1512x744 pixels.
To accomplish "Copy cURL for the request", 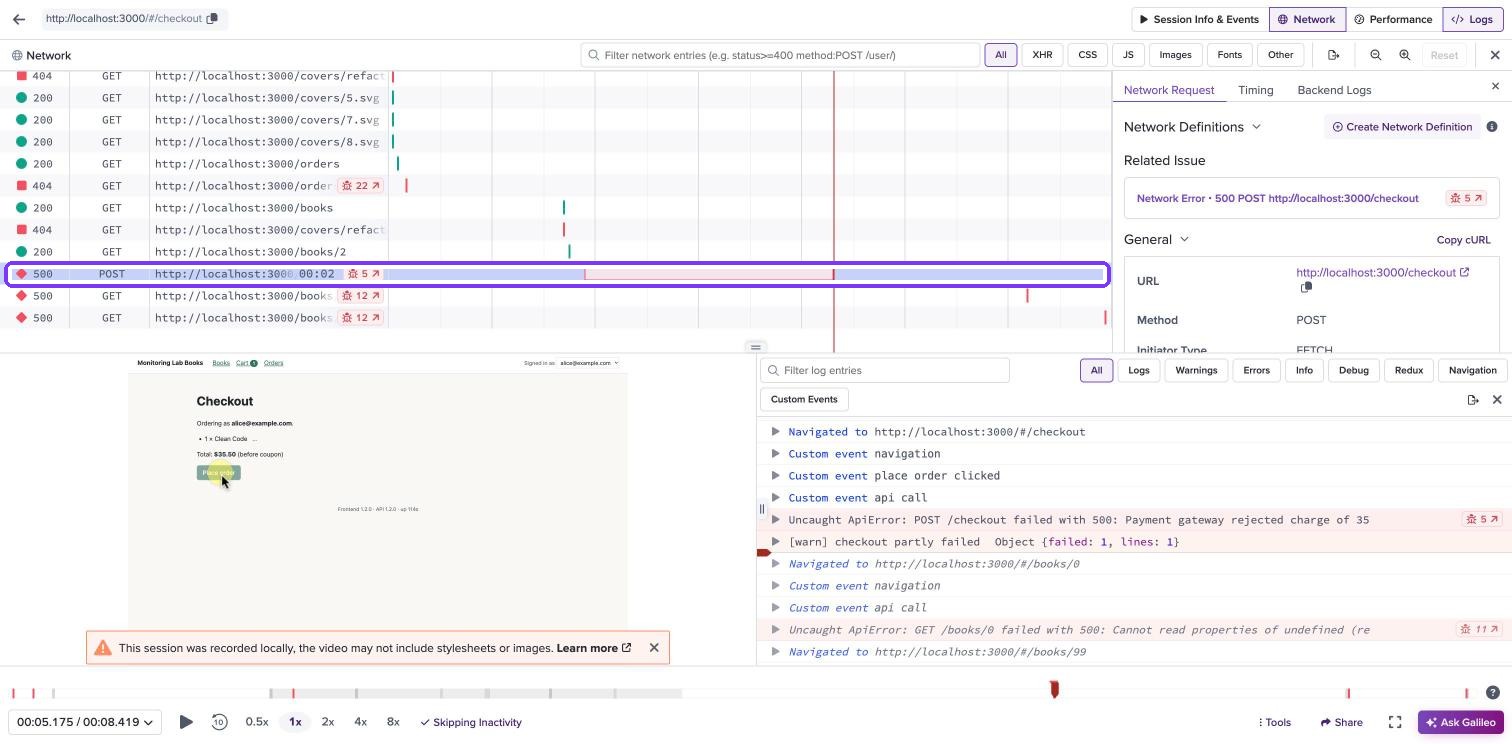I will 1463,240.
